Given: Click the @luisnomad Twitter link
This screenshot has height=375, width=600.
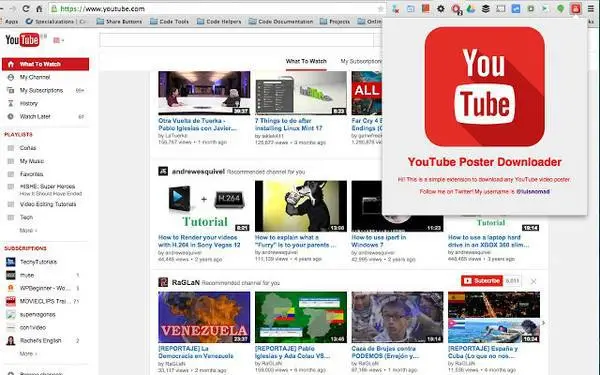Looking at the screenshot, I should pyautogui.click(x=533, y=191).
